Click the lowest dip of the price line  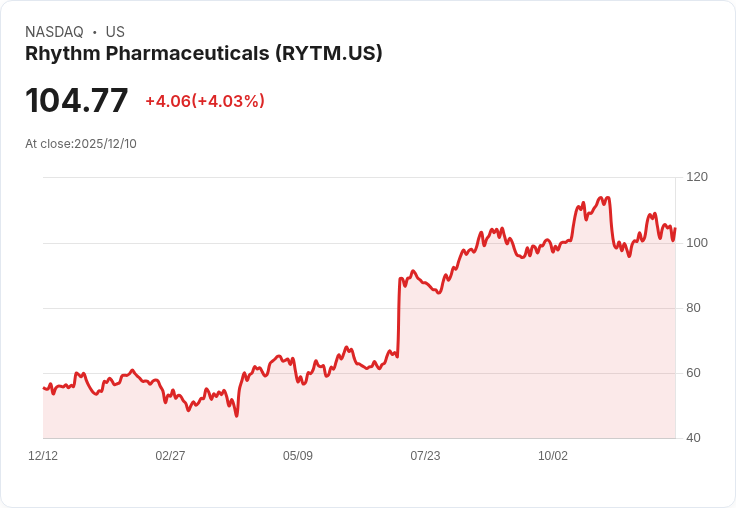point(237,415)
